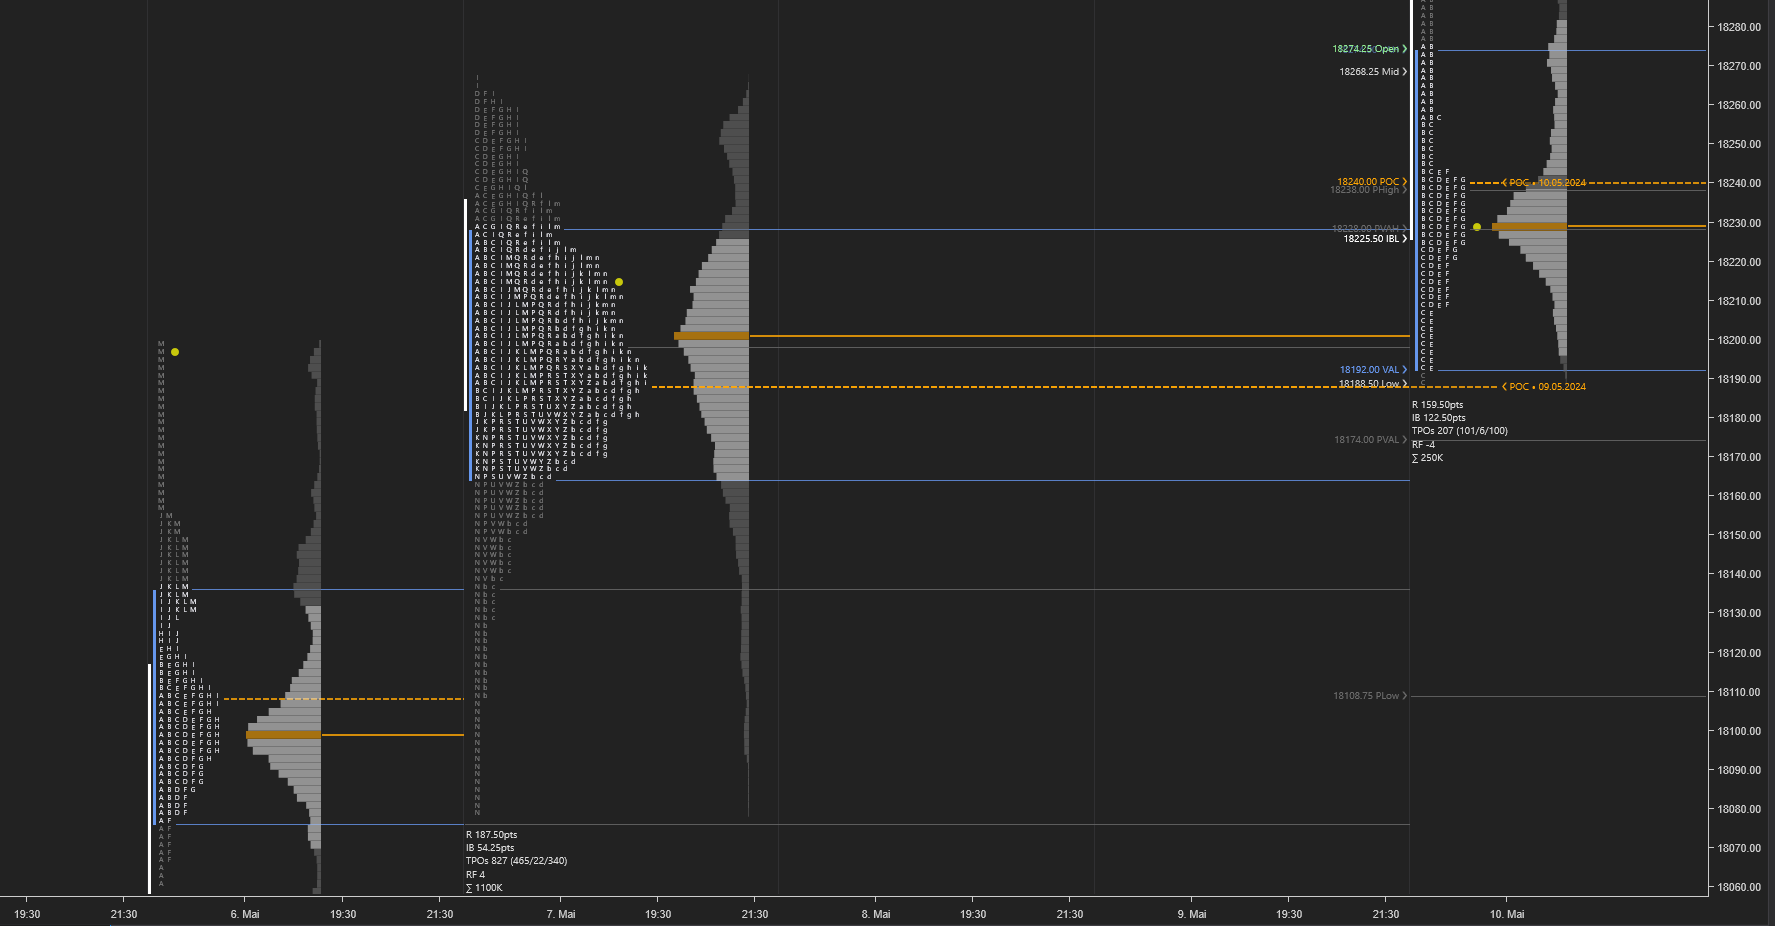
Task: Click 18120.00 on the price axis
Action: pos(1739,653)
